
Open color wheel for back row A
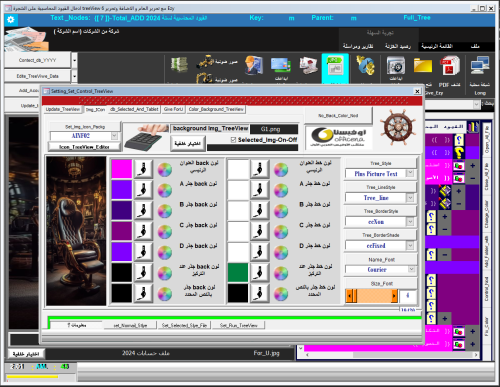(x=164, y=190)
